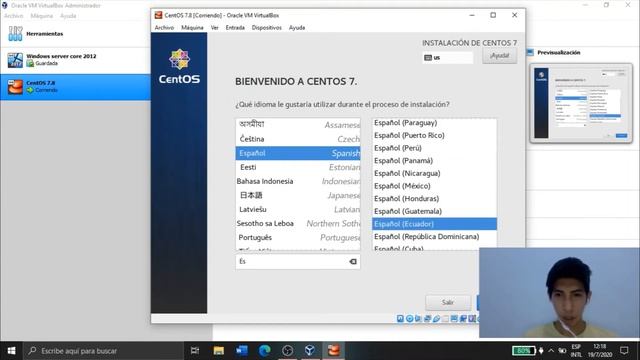Select Español (Puerto Rico) locale

434,135
